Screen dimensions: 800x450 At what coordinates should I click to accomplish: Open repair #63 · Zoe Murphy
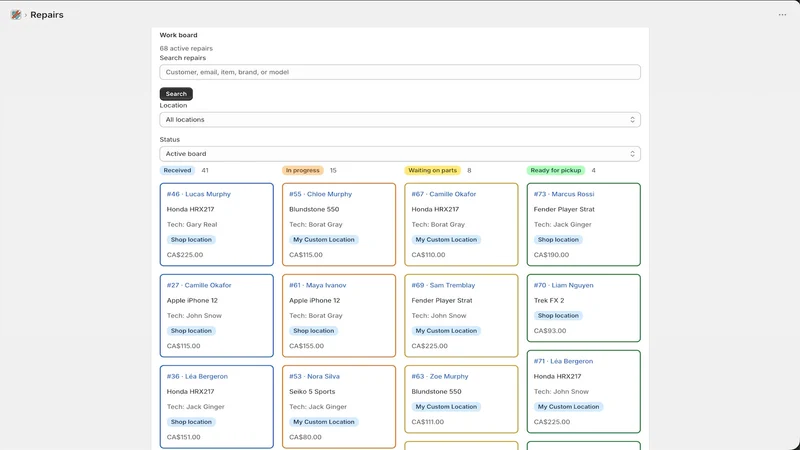click(440, 377)
